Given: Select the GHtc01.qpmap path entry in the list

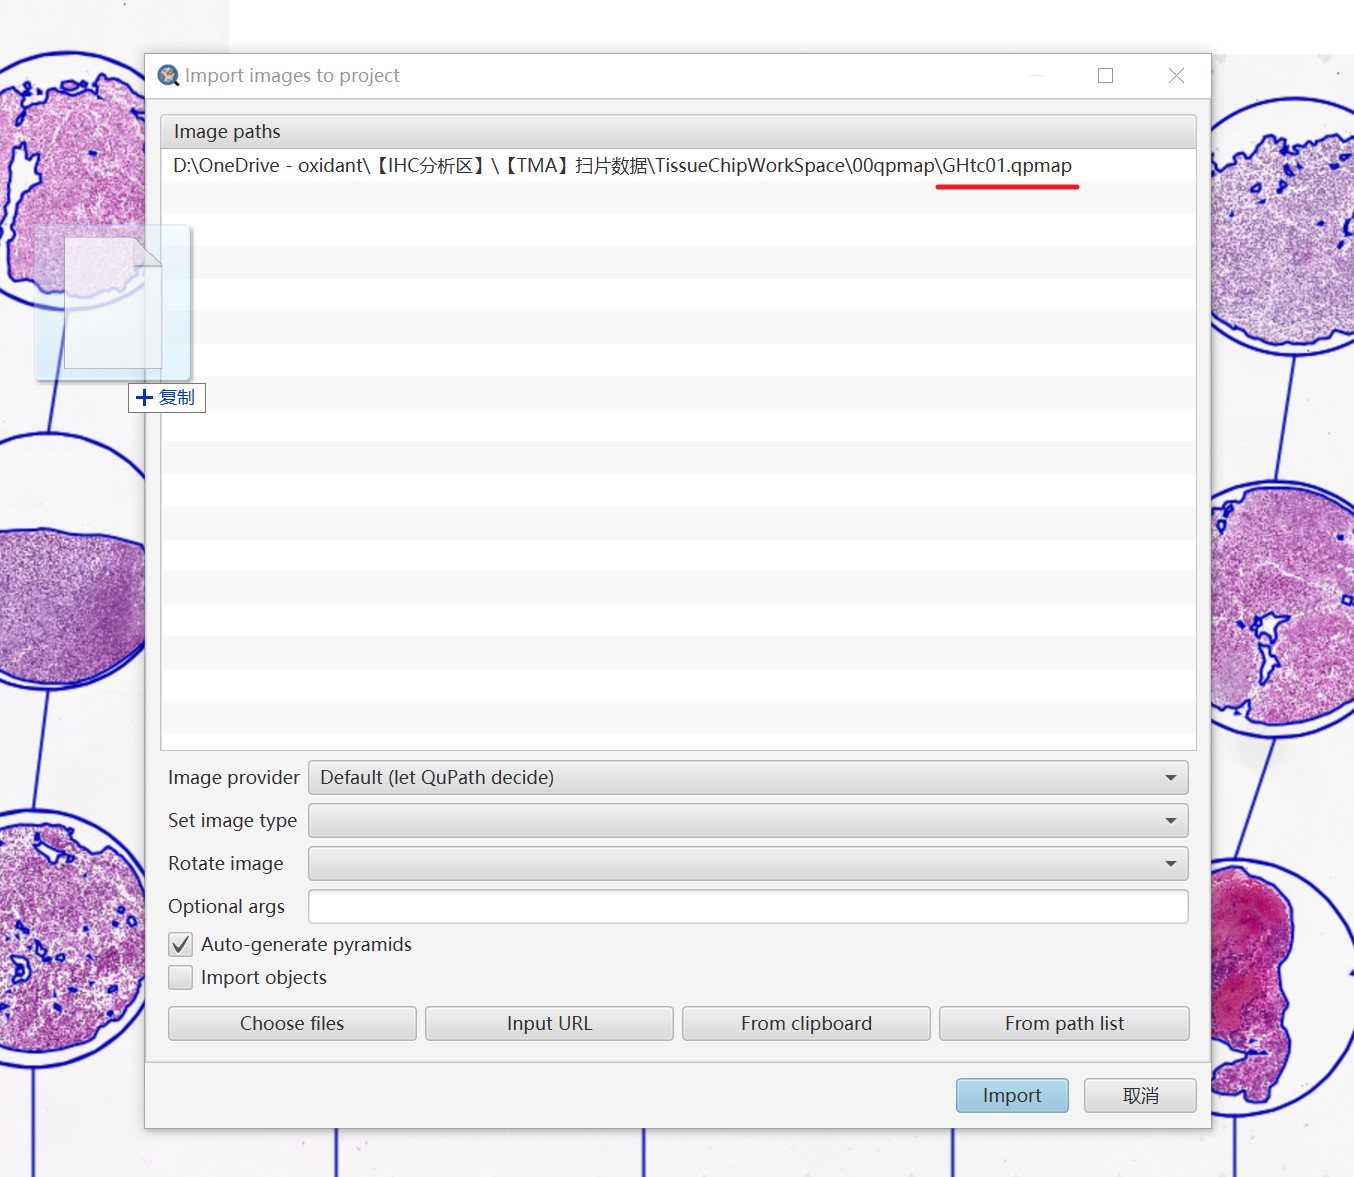Looking at the screenshot, I should coord(678,166).
